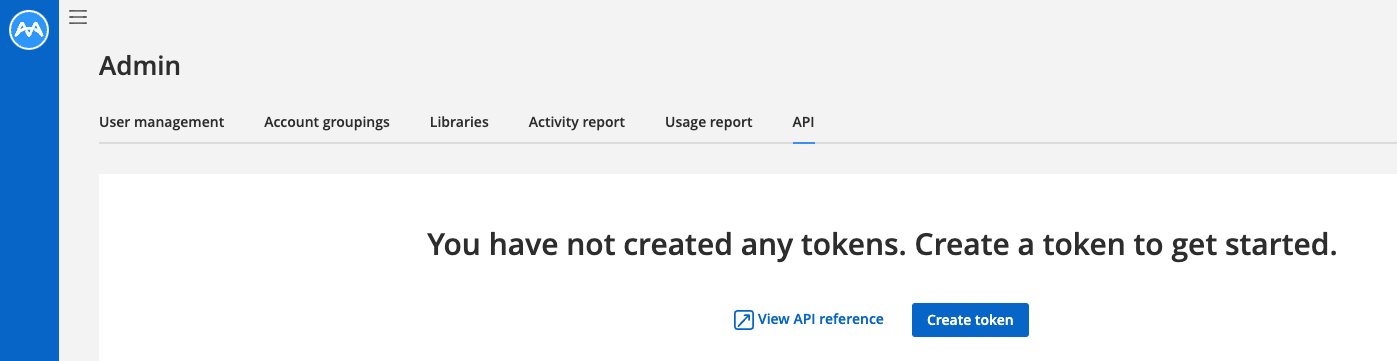Click the blue underline beneath the API tab
1397x361 pixels.
[x=804, y=142]
